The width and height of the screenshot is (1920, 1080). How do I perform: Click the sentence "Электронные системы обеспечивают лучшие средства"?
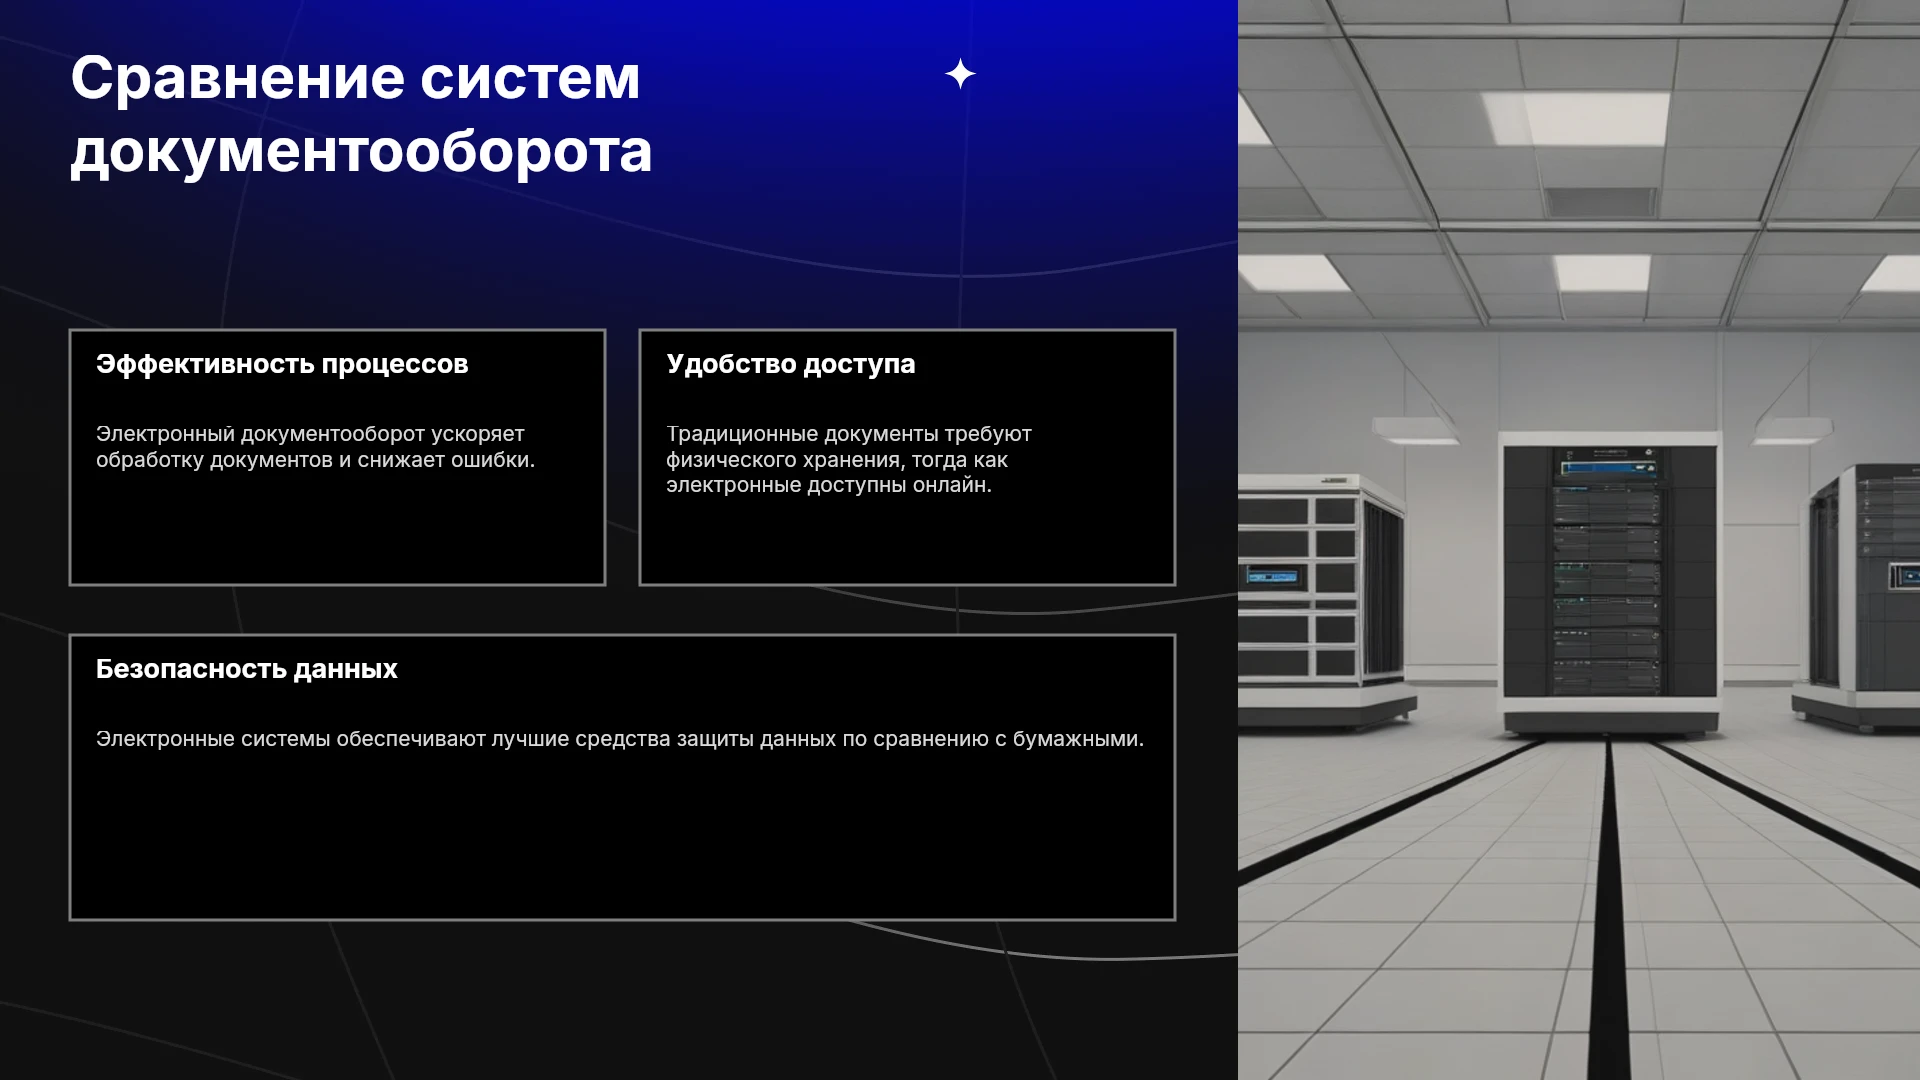619,739
